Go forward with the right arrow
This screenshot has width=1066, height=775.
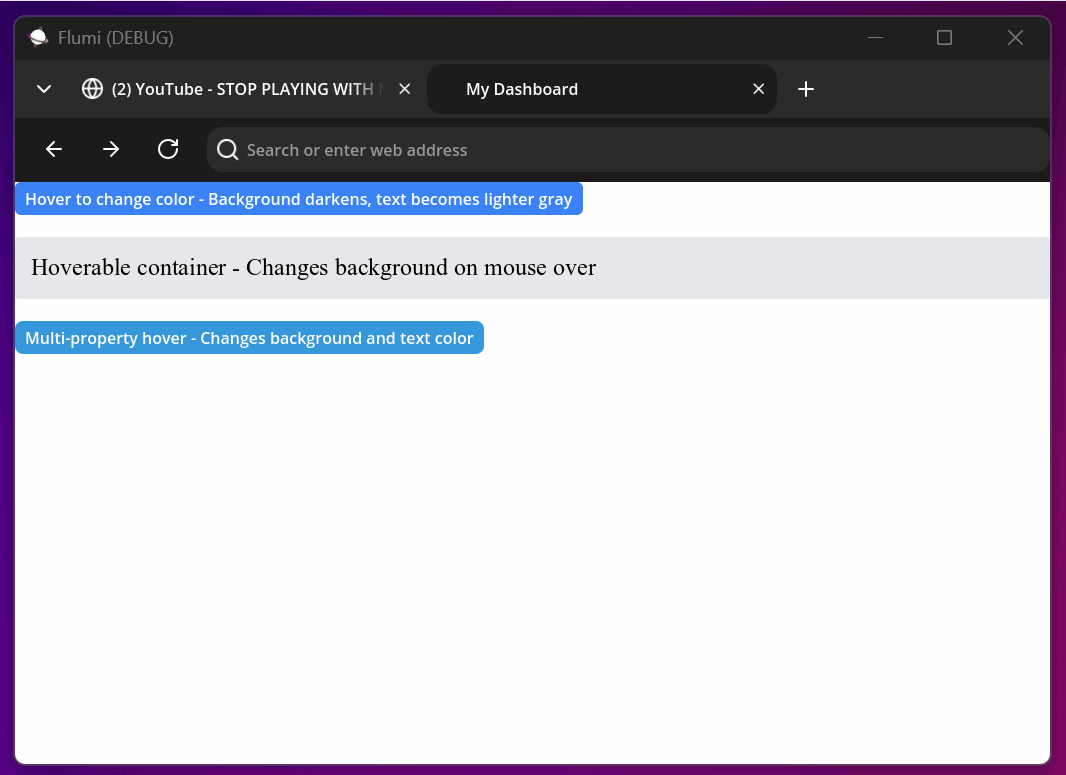111,149
